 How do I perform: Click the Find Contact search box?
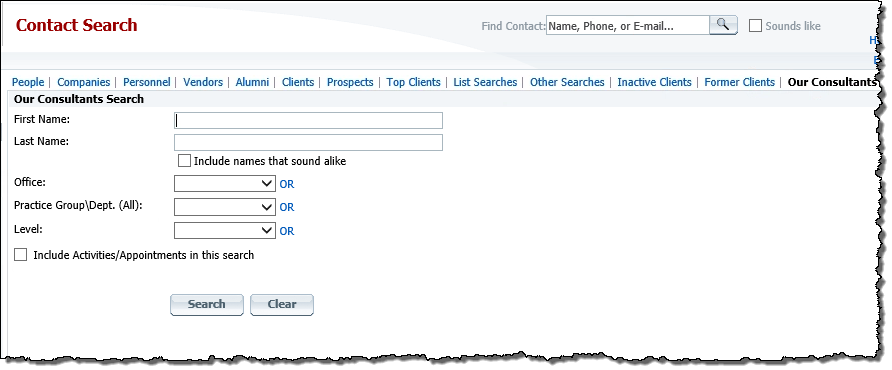point(627,26)
